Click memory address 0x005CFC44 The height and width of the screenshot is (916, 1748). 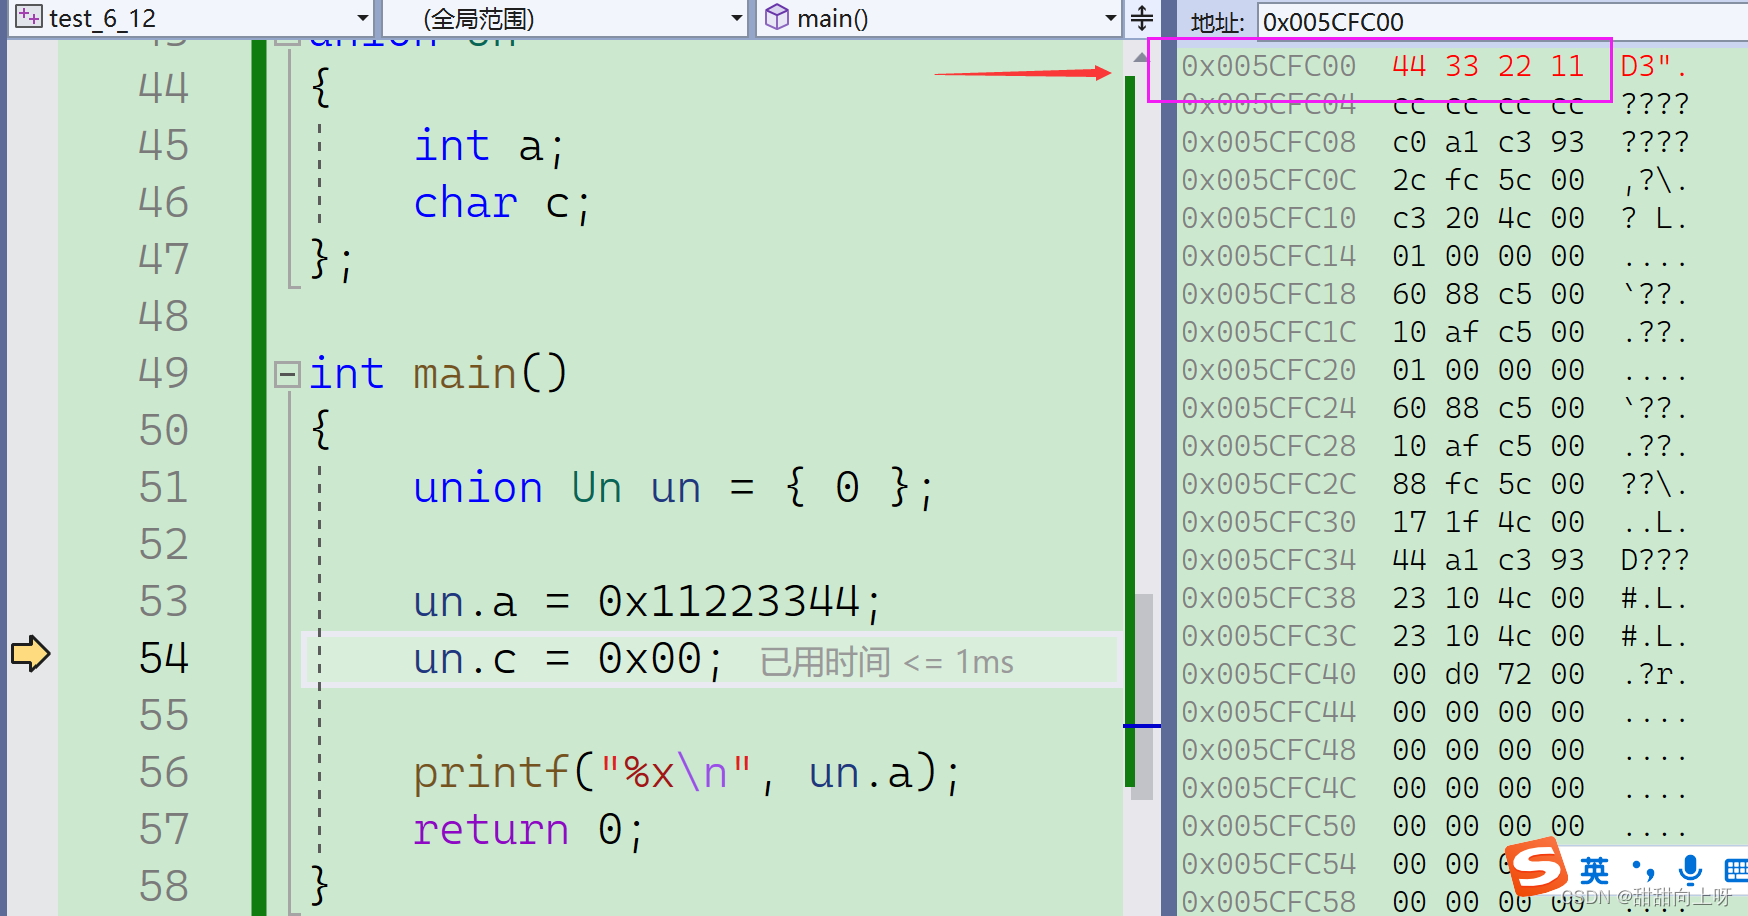point(1268,712)
